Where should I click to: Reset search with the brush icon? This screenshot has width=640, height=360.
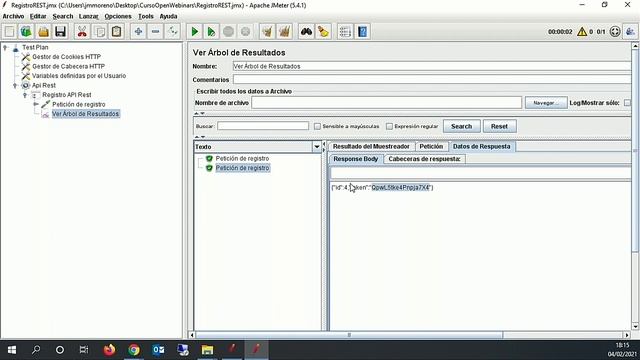click(x=323, y=31)
